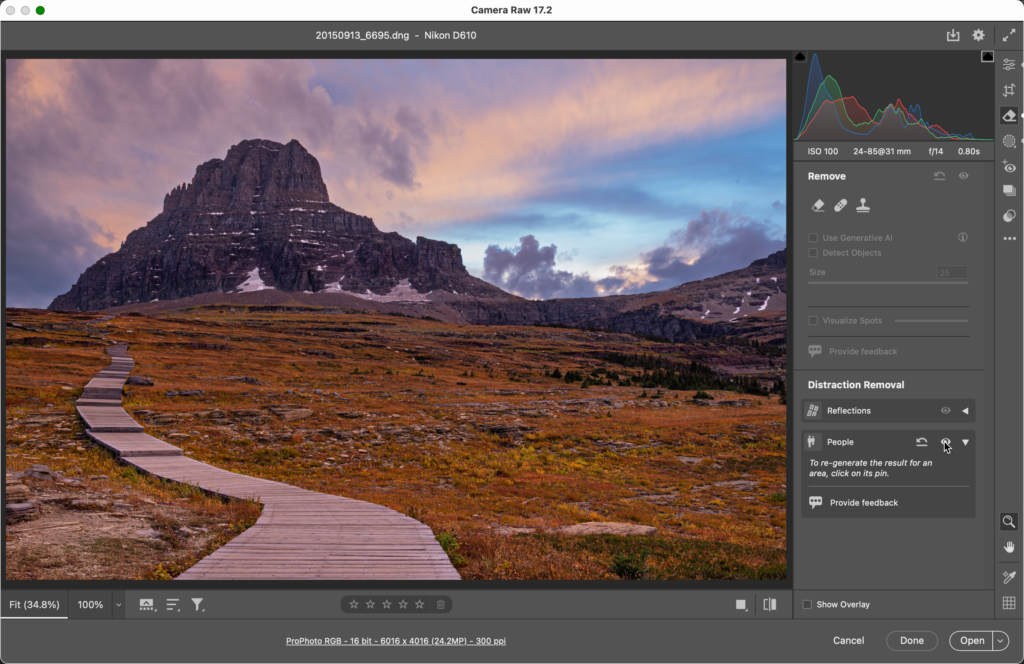
Task: Select 100% zoom level
Action: tap(90, 605)
